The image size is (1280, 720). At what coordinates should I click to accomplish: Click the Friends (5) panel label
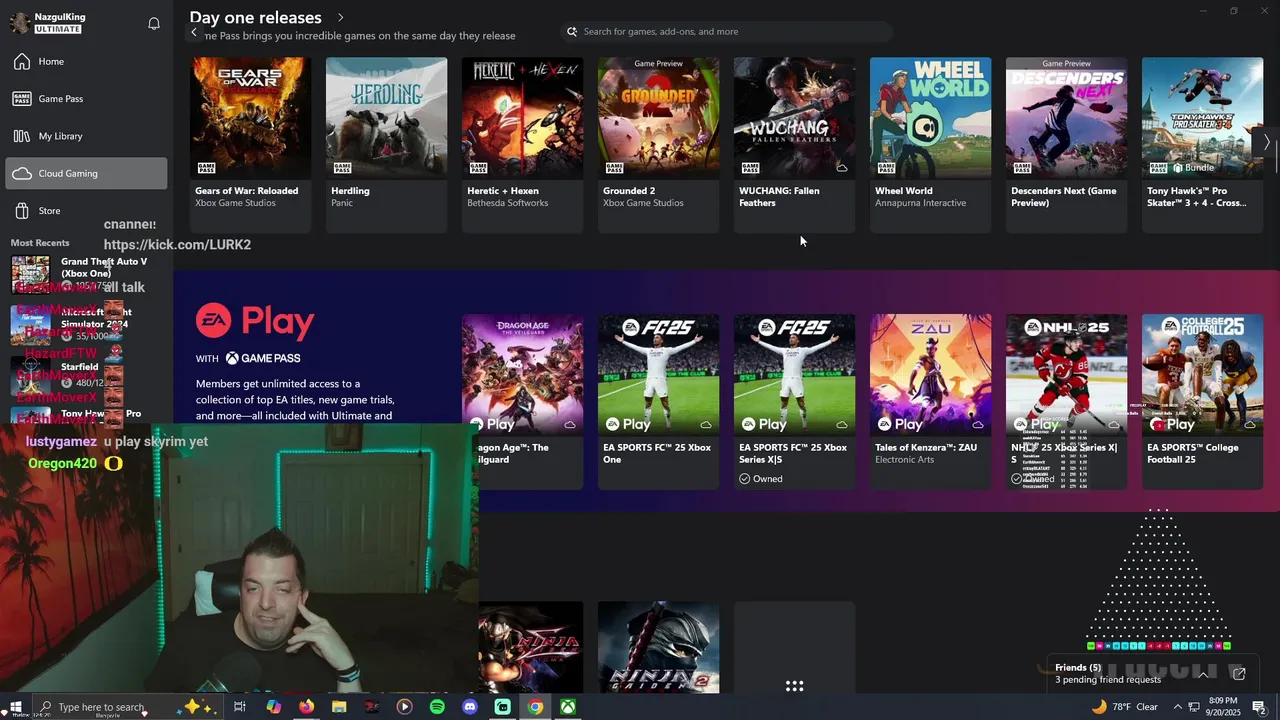(x=1078, y=668)
